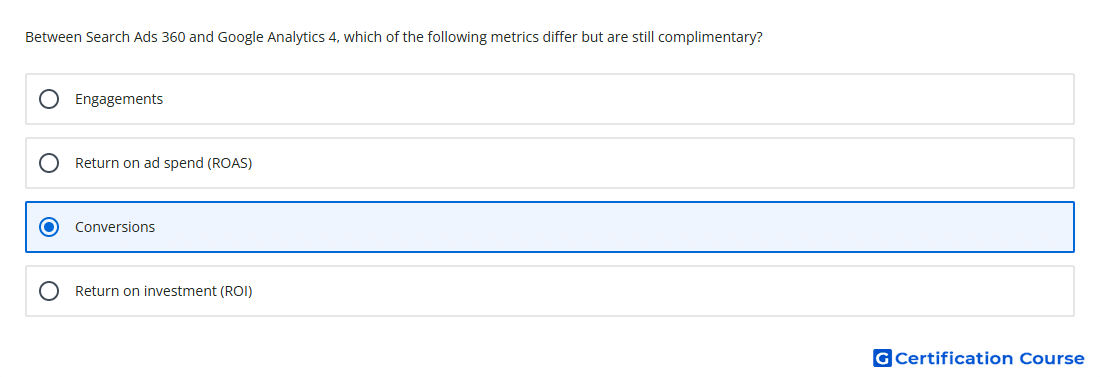Click the words Search Ads 360 in question
The height and width of the screenshot is (377, 1100).
135,37
